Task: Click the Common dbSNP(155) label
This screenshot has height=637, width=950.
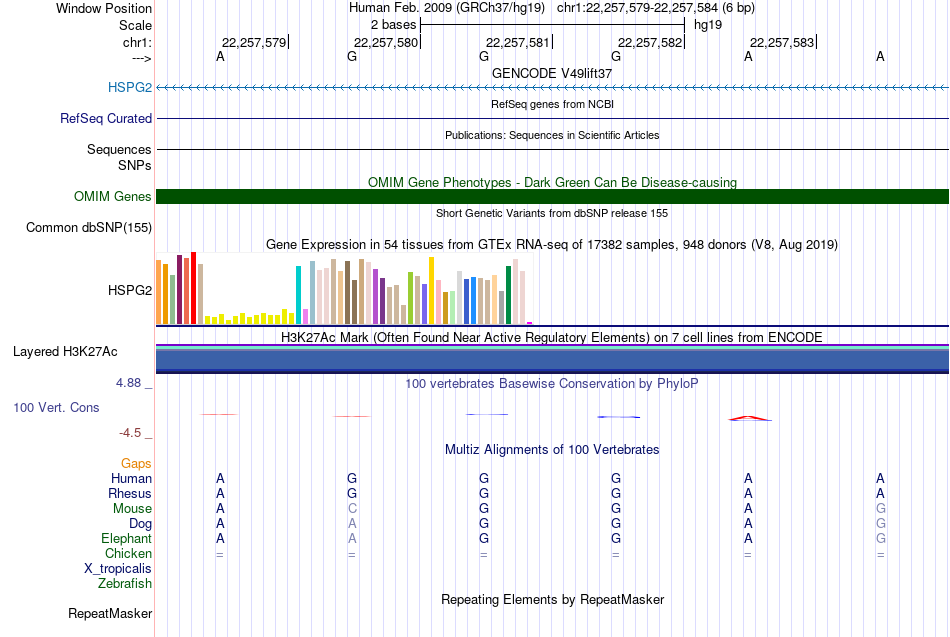Action: point(89,227)
